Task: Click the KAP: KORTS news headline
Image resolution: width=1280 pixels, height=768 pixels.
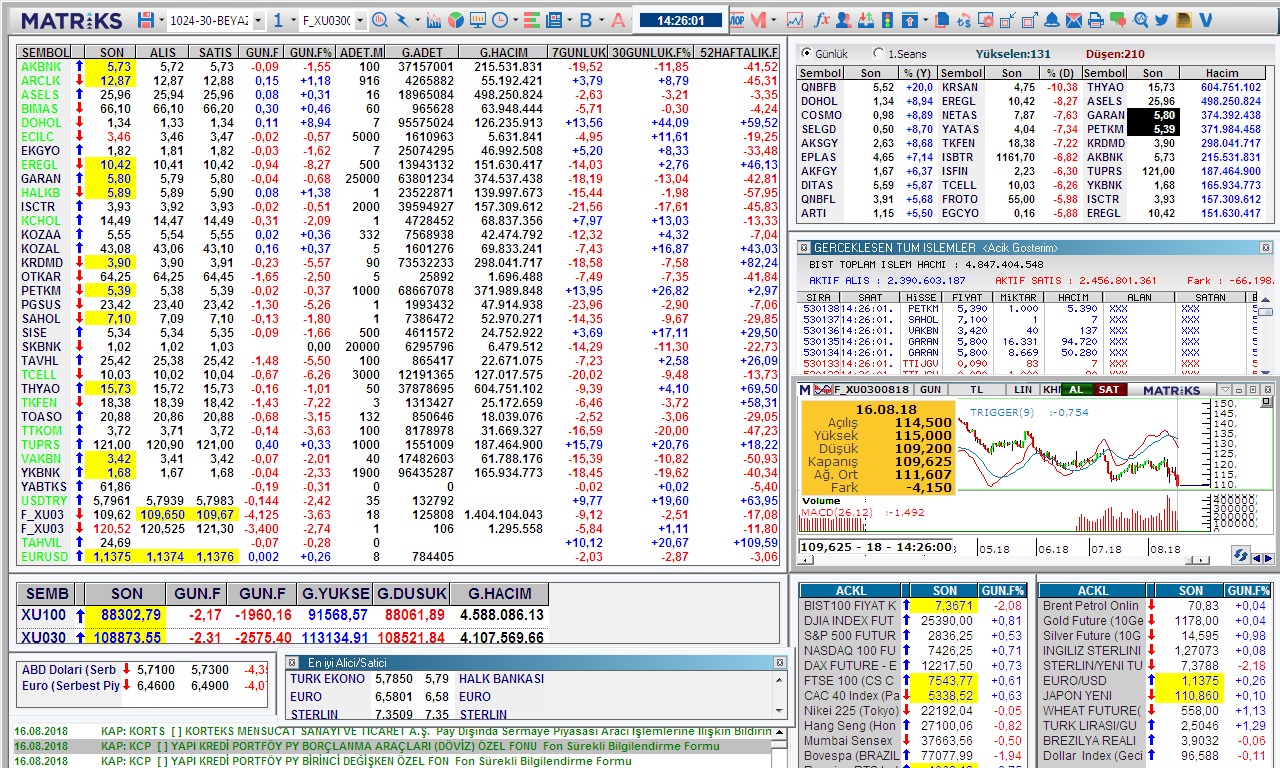Action: pyautogui.click(x=436, y=731)
